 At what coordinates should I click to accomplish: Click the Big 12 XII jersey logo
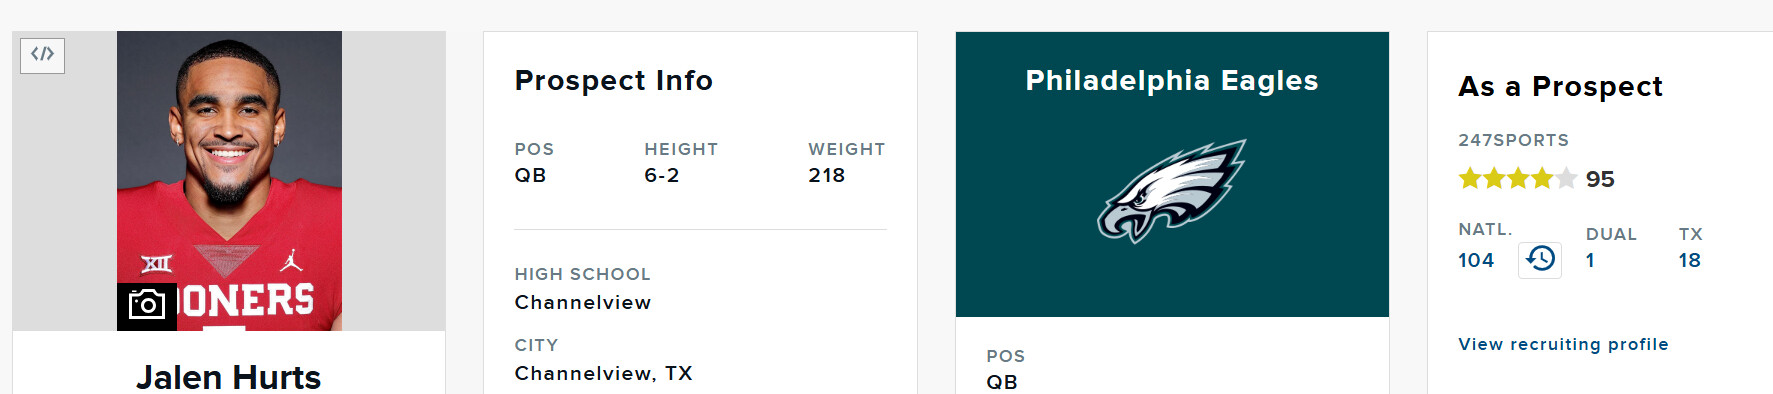(156, 264)
